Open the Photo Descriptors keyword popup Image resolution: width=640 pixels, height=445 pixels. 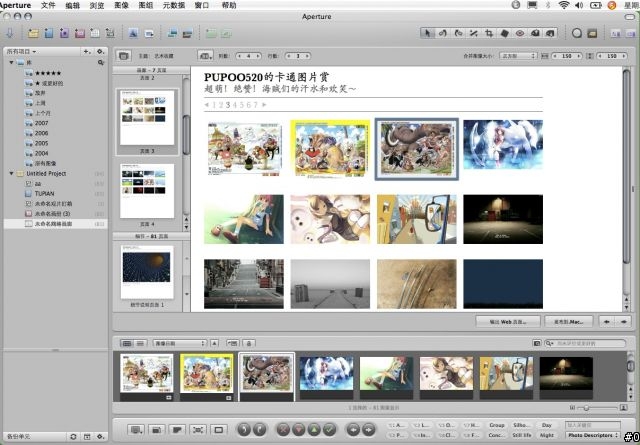coord(593,436)
